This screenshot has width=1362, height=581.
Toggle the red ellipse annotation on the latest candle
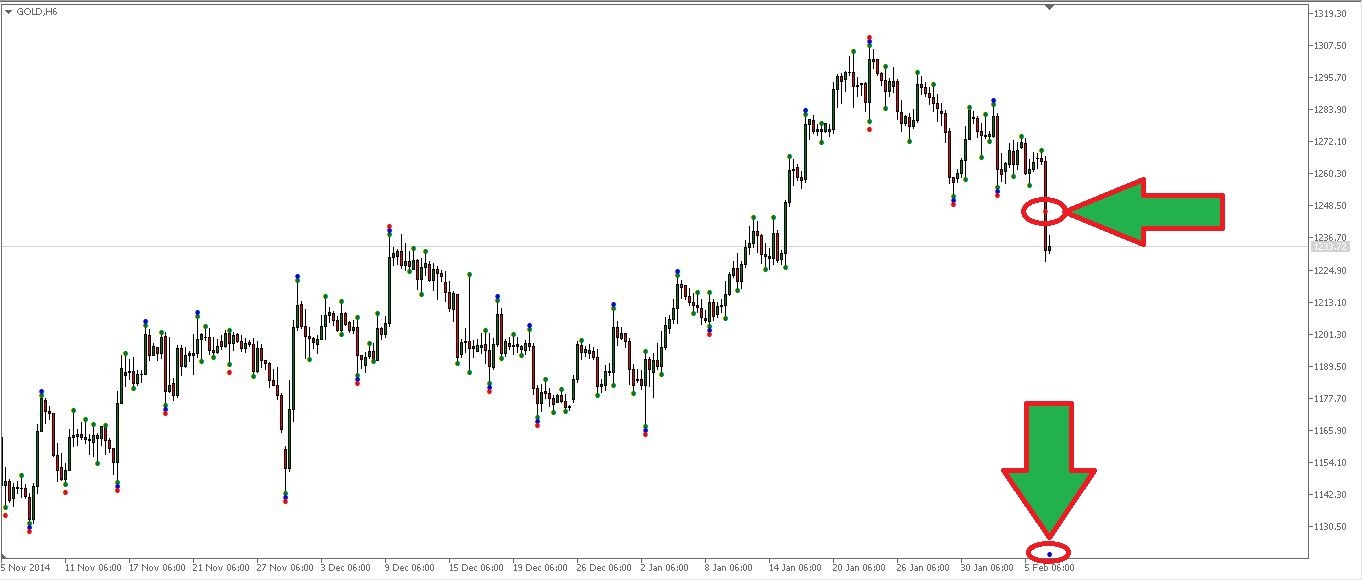coord(1045,210)
